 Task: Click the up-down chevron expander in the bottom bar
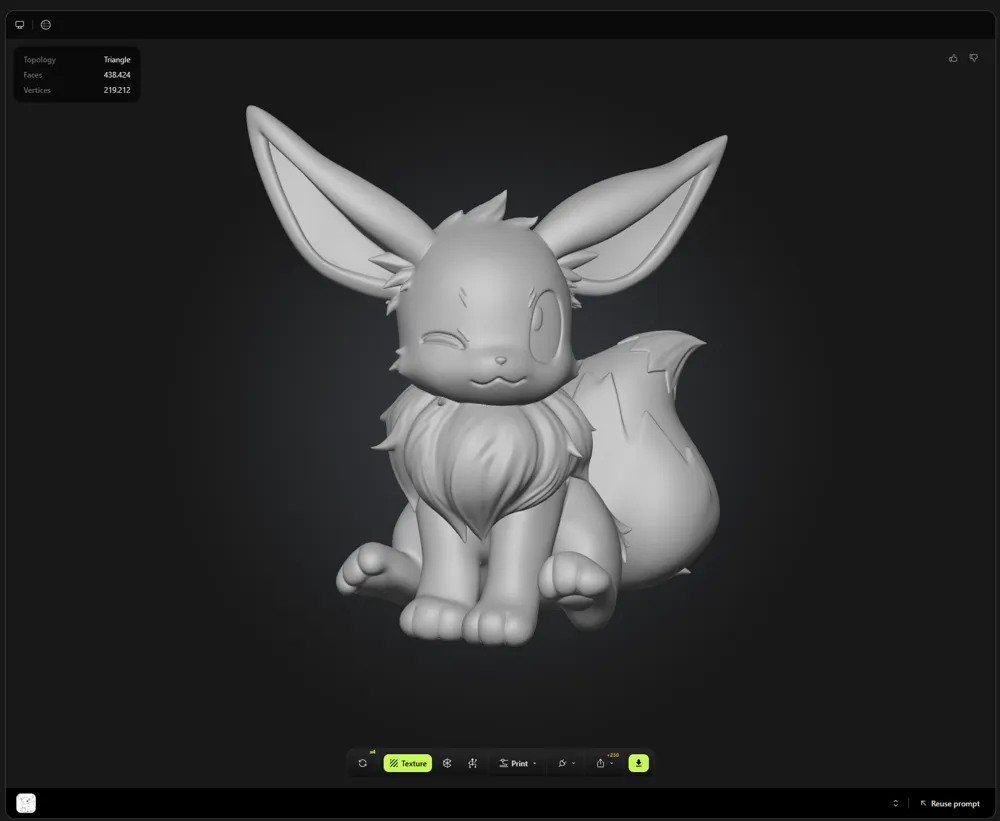point(895,803)
